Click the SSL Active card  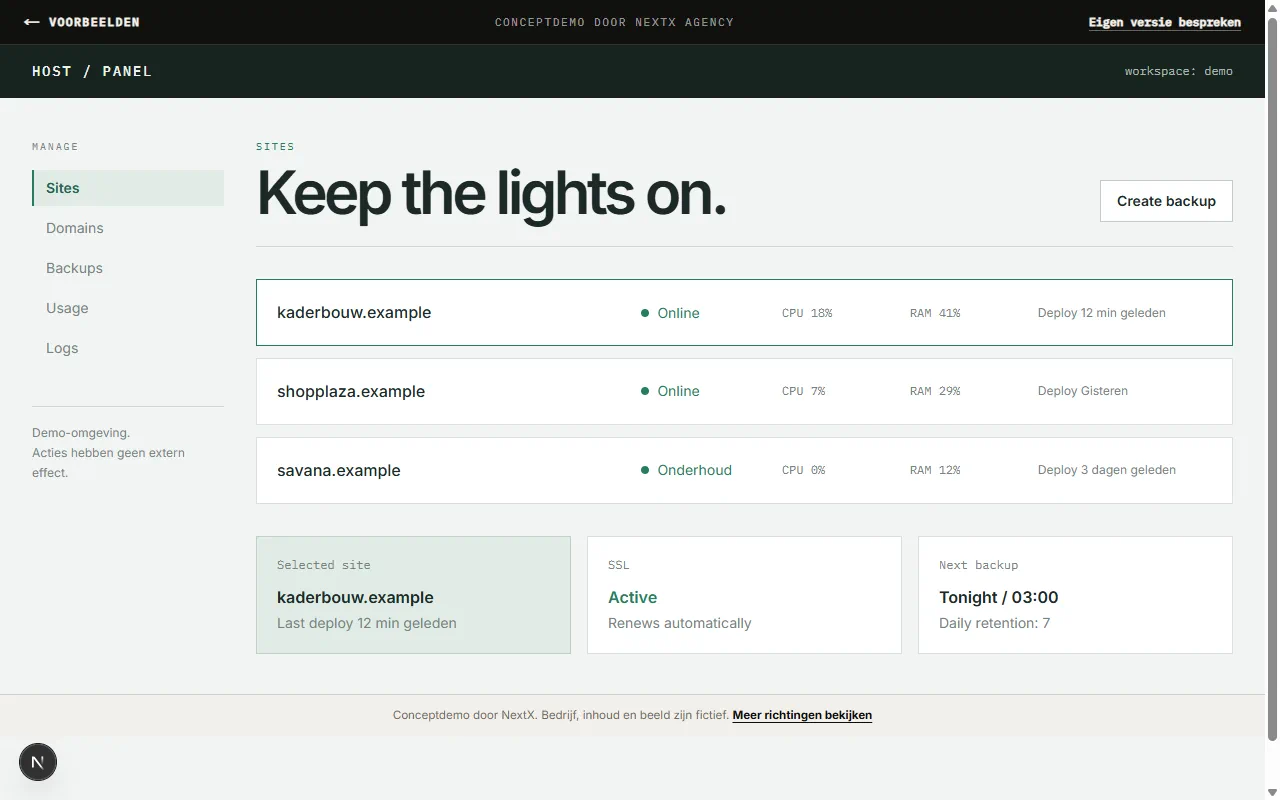pyautogui.click(x=744, y=595)
